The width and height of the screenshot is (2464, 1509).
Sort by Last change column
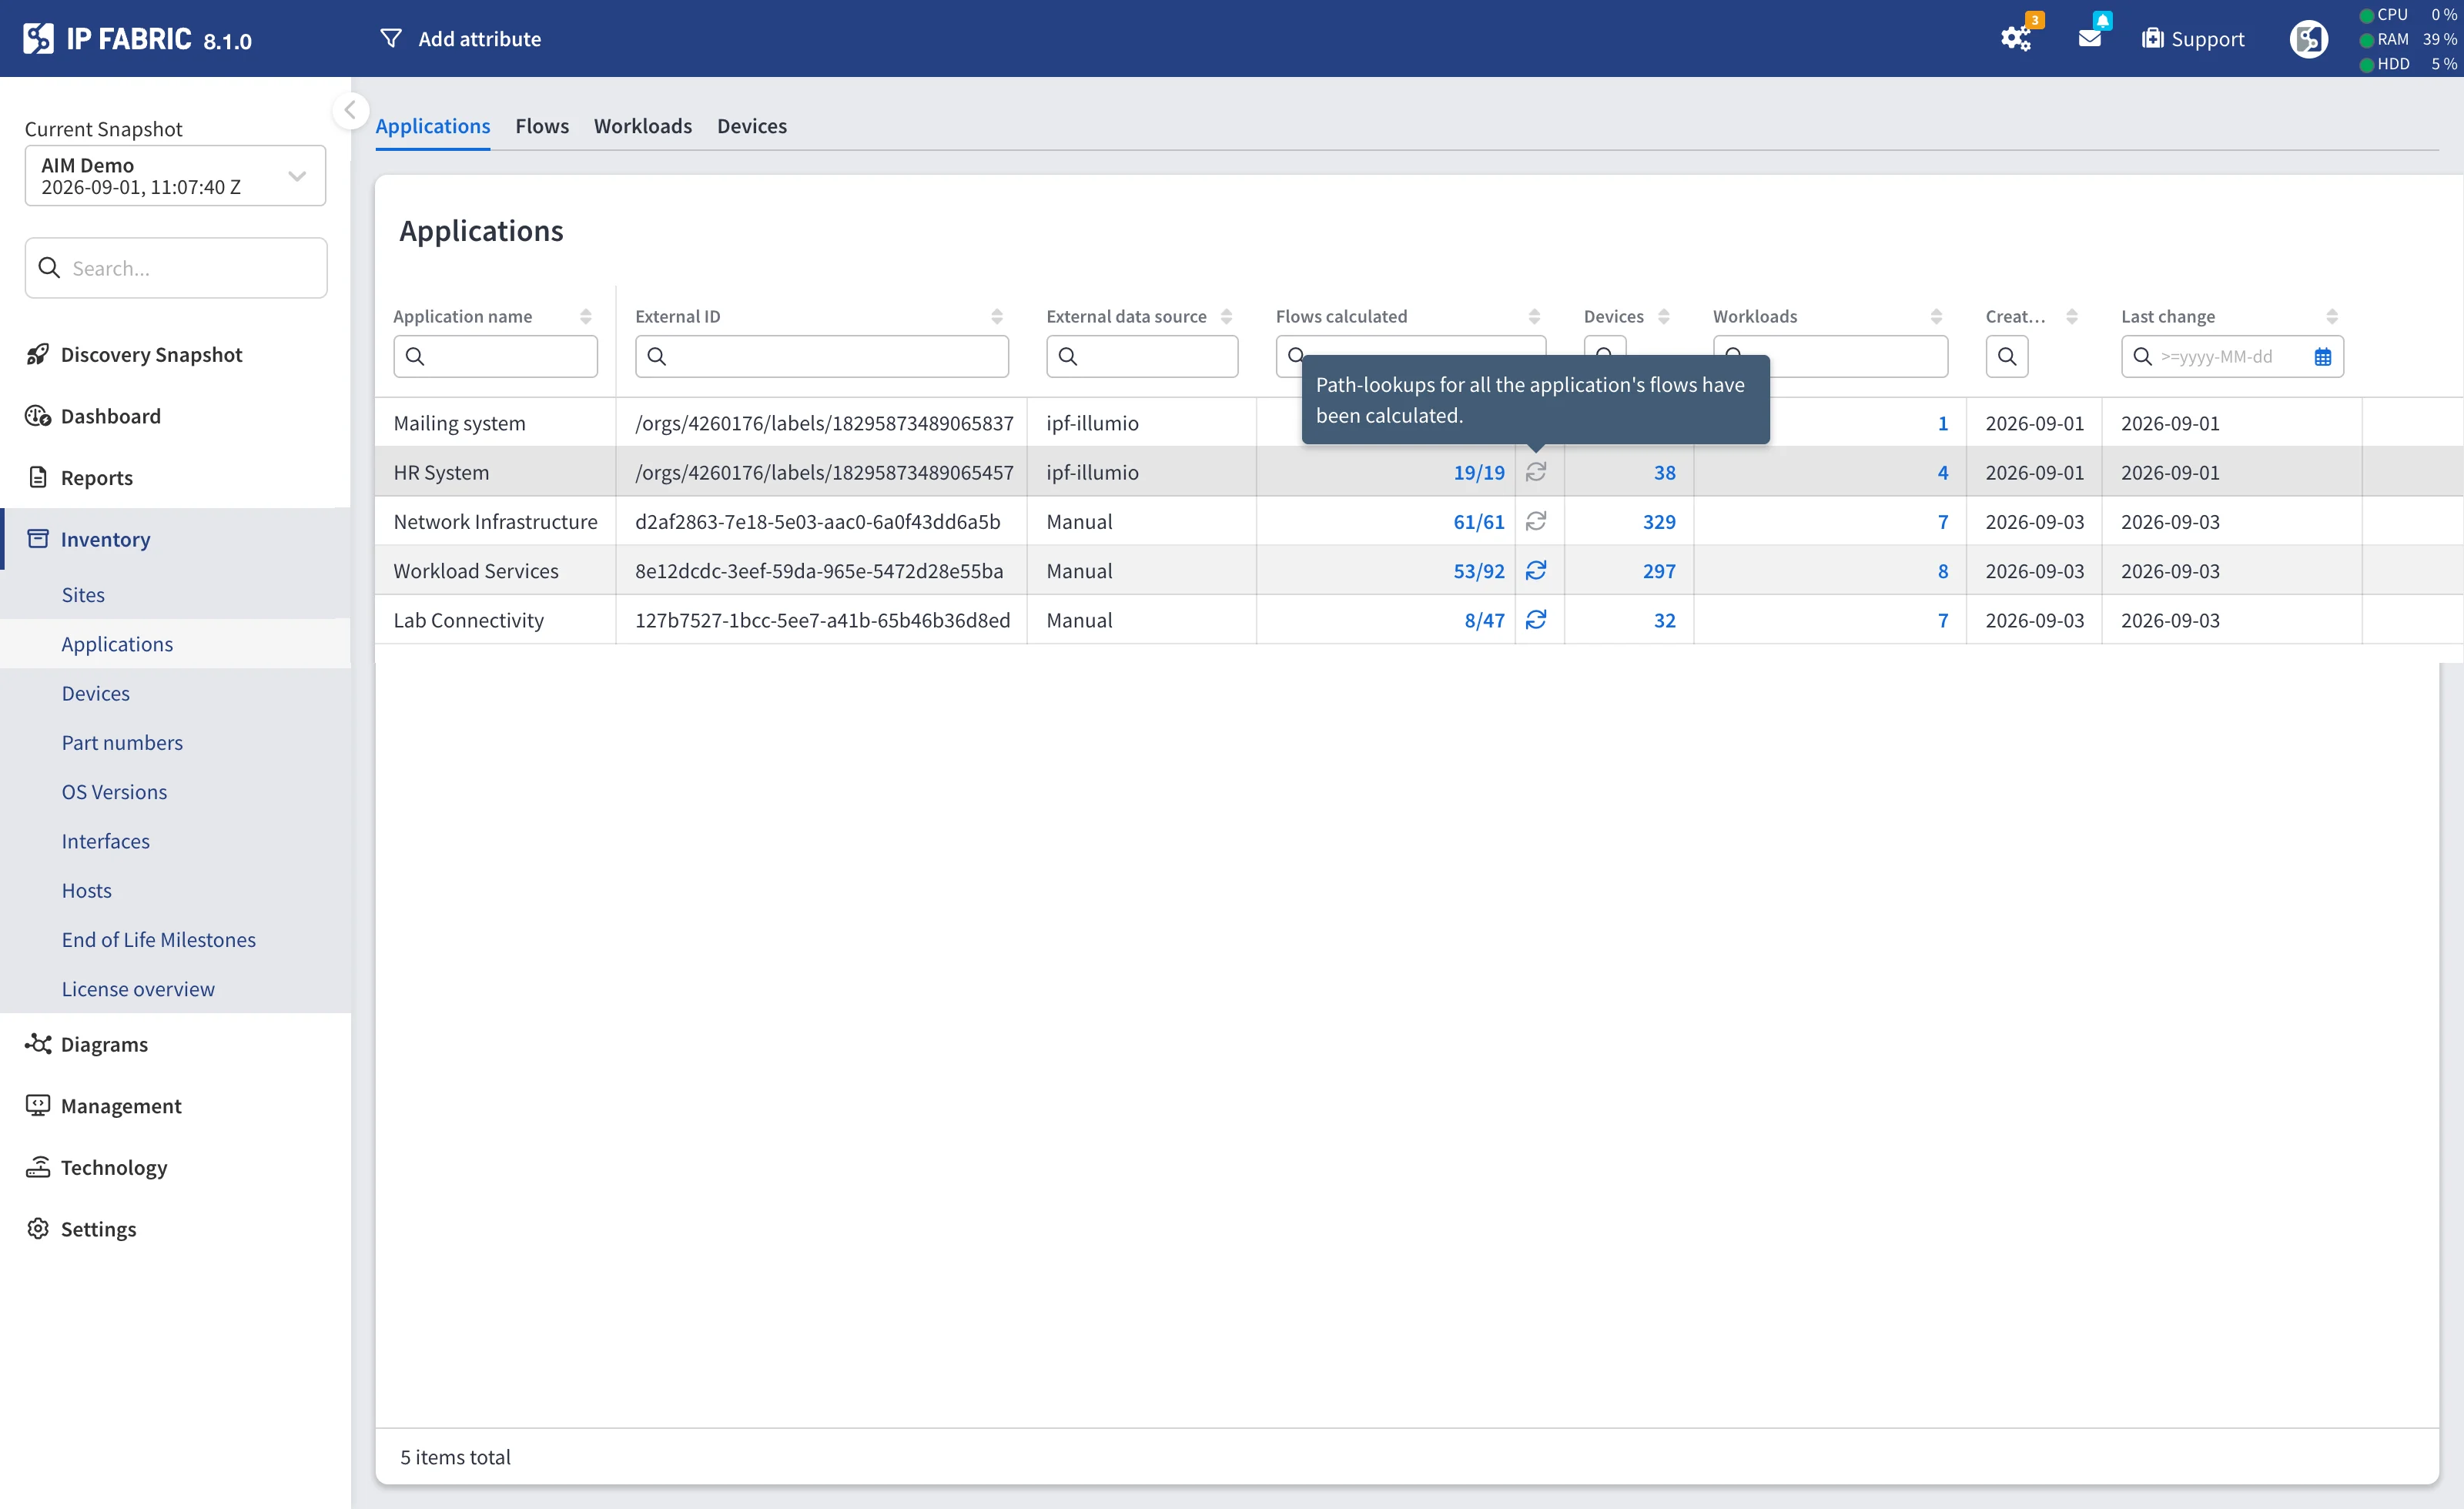click(x=2332, y=316)
